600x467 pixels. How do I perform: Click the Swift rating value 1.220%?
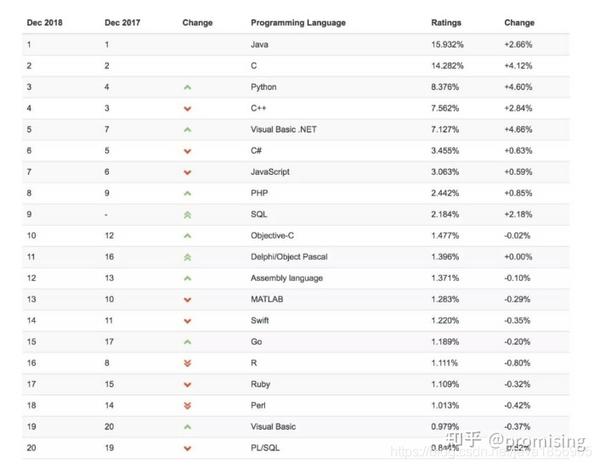[445, 320]
